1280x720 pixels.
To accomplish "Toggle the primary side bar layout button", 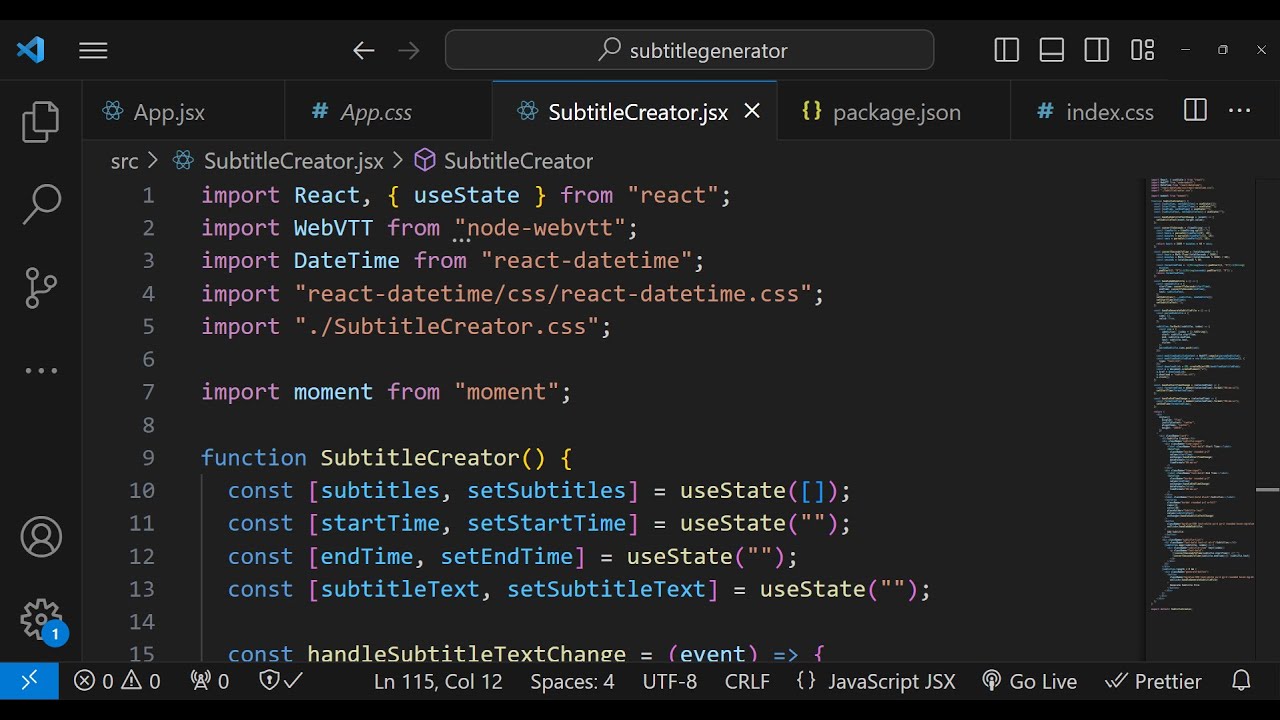I will [x=1007, y=50].
